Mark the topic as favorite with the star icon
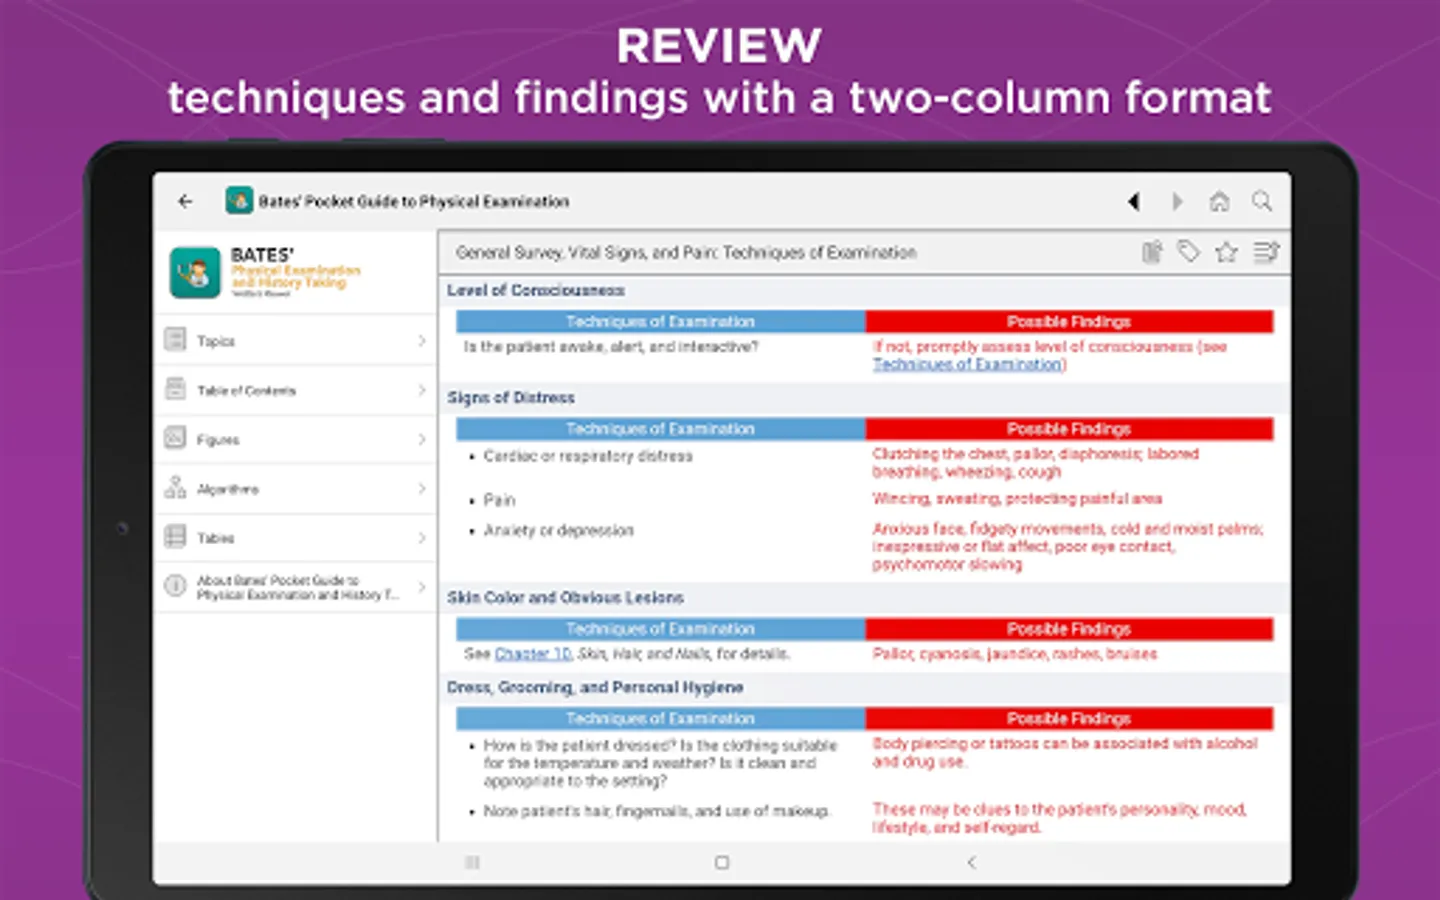1440x900 pixels. tap(1226, 252)
